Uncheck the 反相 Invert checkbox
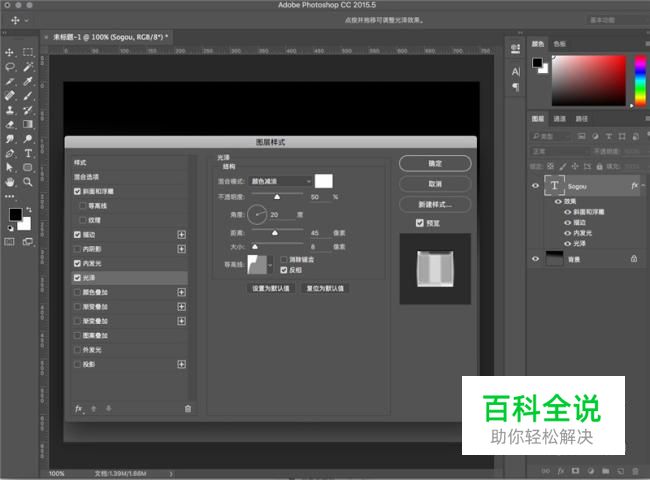The image size is (650, 480). [x=284, y=270]
